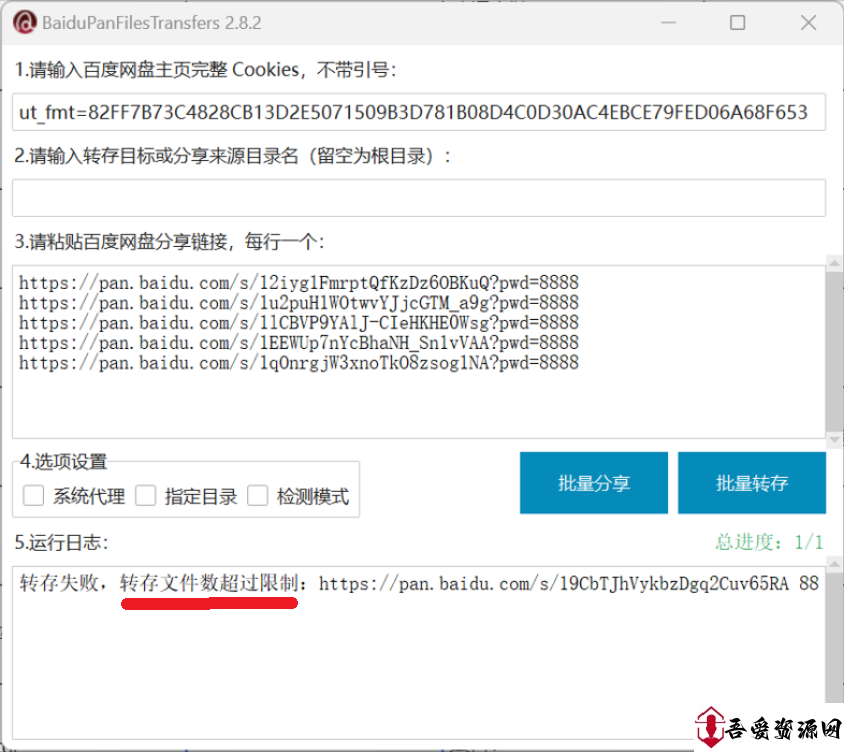Select the link line containing 1q0nrgjW3xnoTk08zsog1NA
The image size is (844, 752).
(x=299, y=363)
